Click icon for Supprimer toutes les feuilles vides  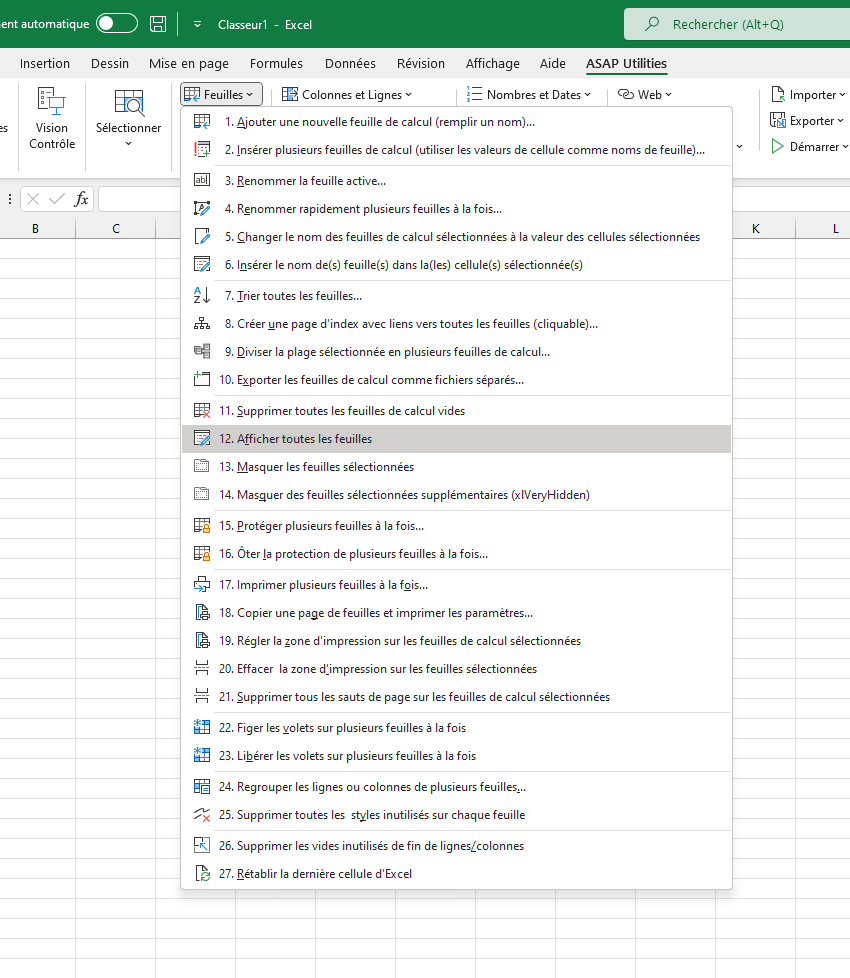tap(201, 410)
